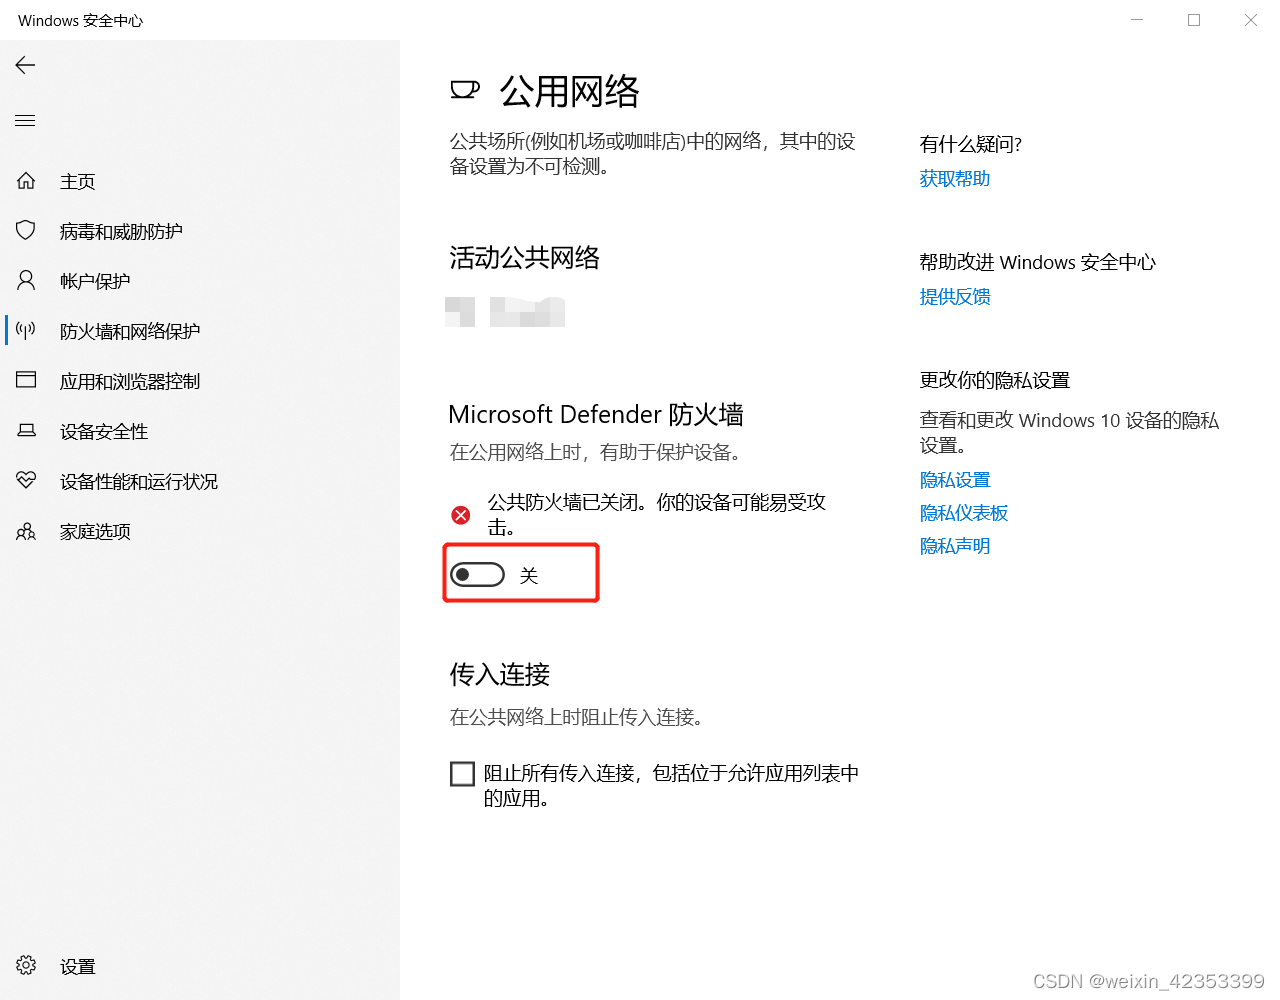Click the 活动公共网络 heading
This screenshot has height=1000, width=1280.
click(525, 258)
